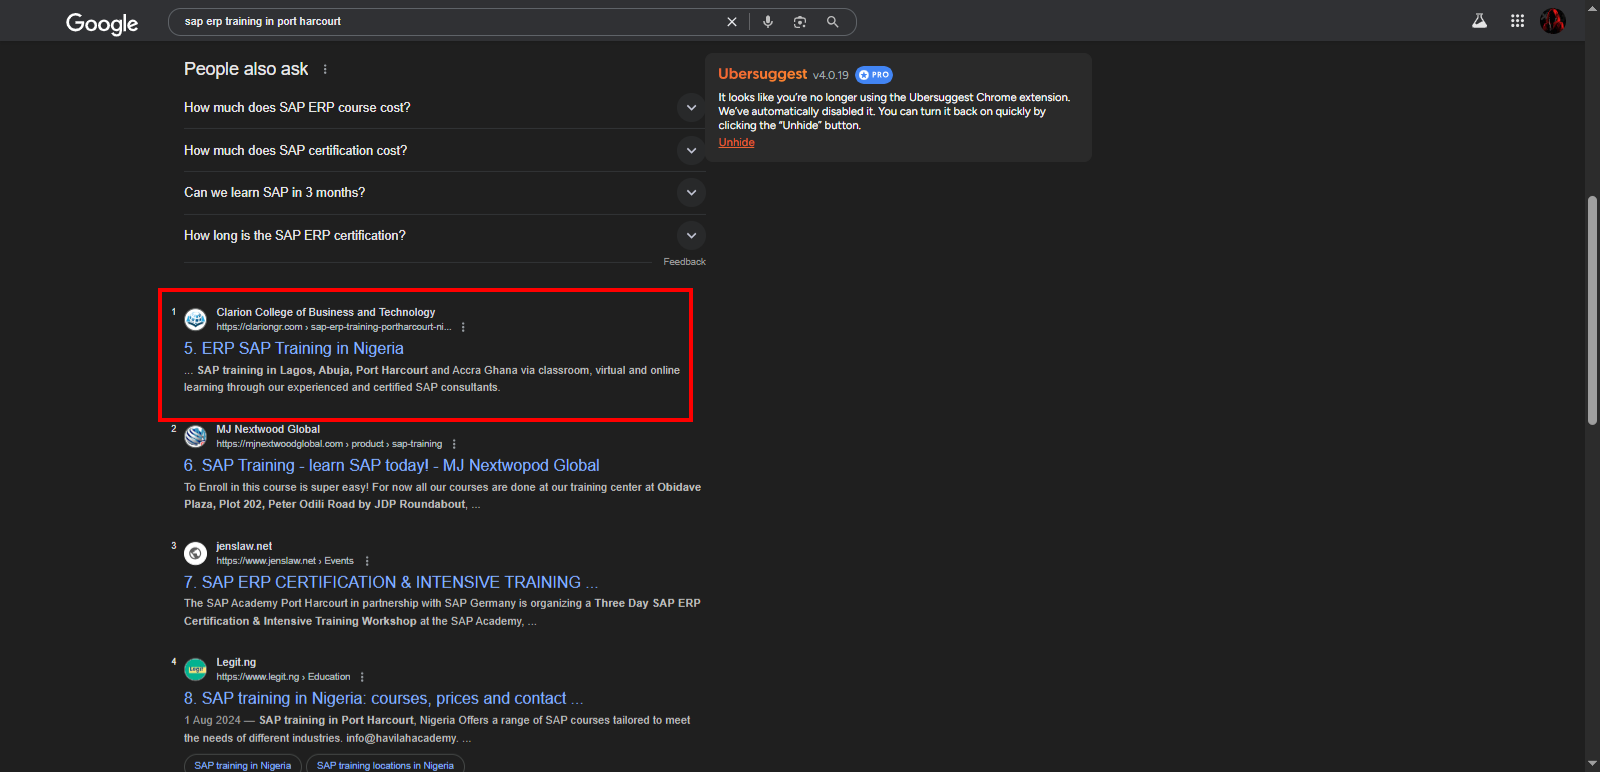Click Unhide in the Ubersuggest panel
Image resolution: width=1600 pixels, height=772 pixels.
pyautogui.click(x=737, y=143)
